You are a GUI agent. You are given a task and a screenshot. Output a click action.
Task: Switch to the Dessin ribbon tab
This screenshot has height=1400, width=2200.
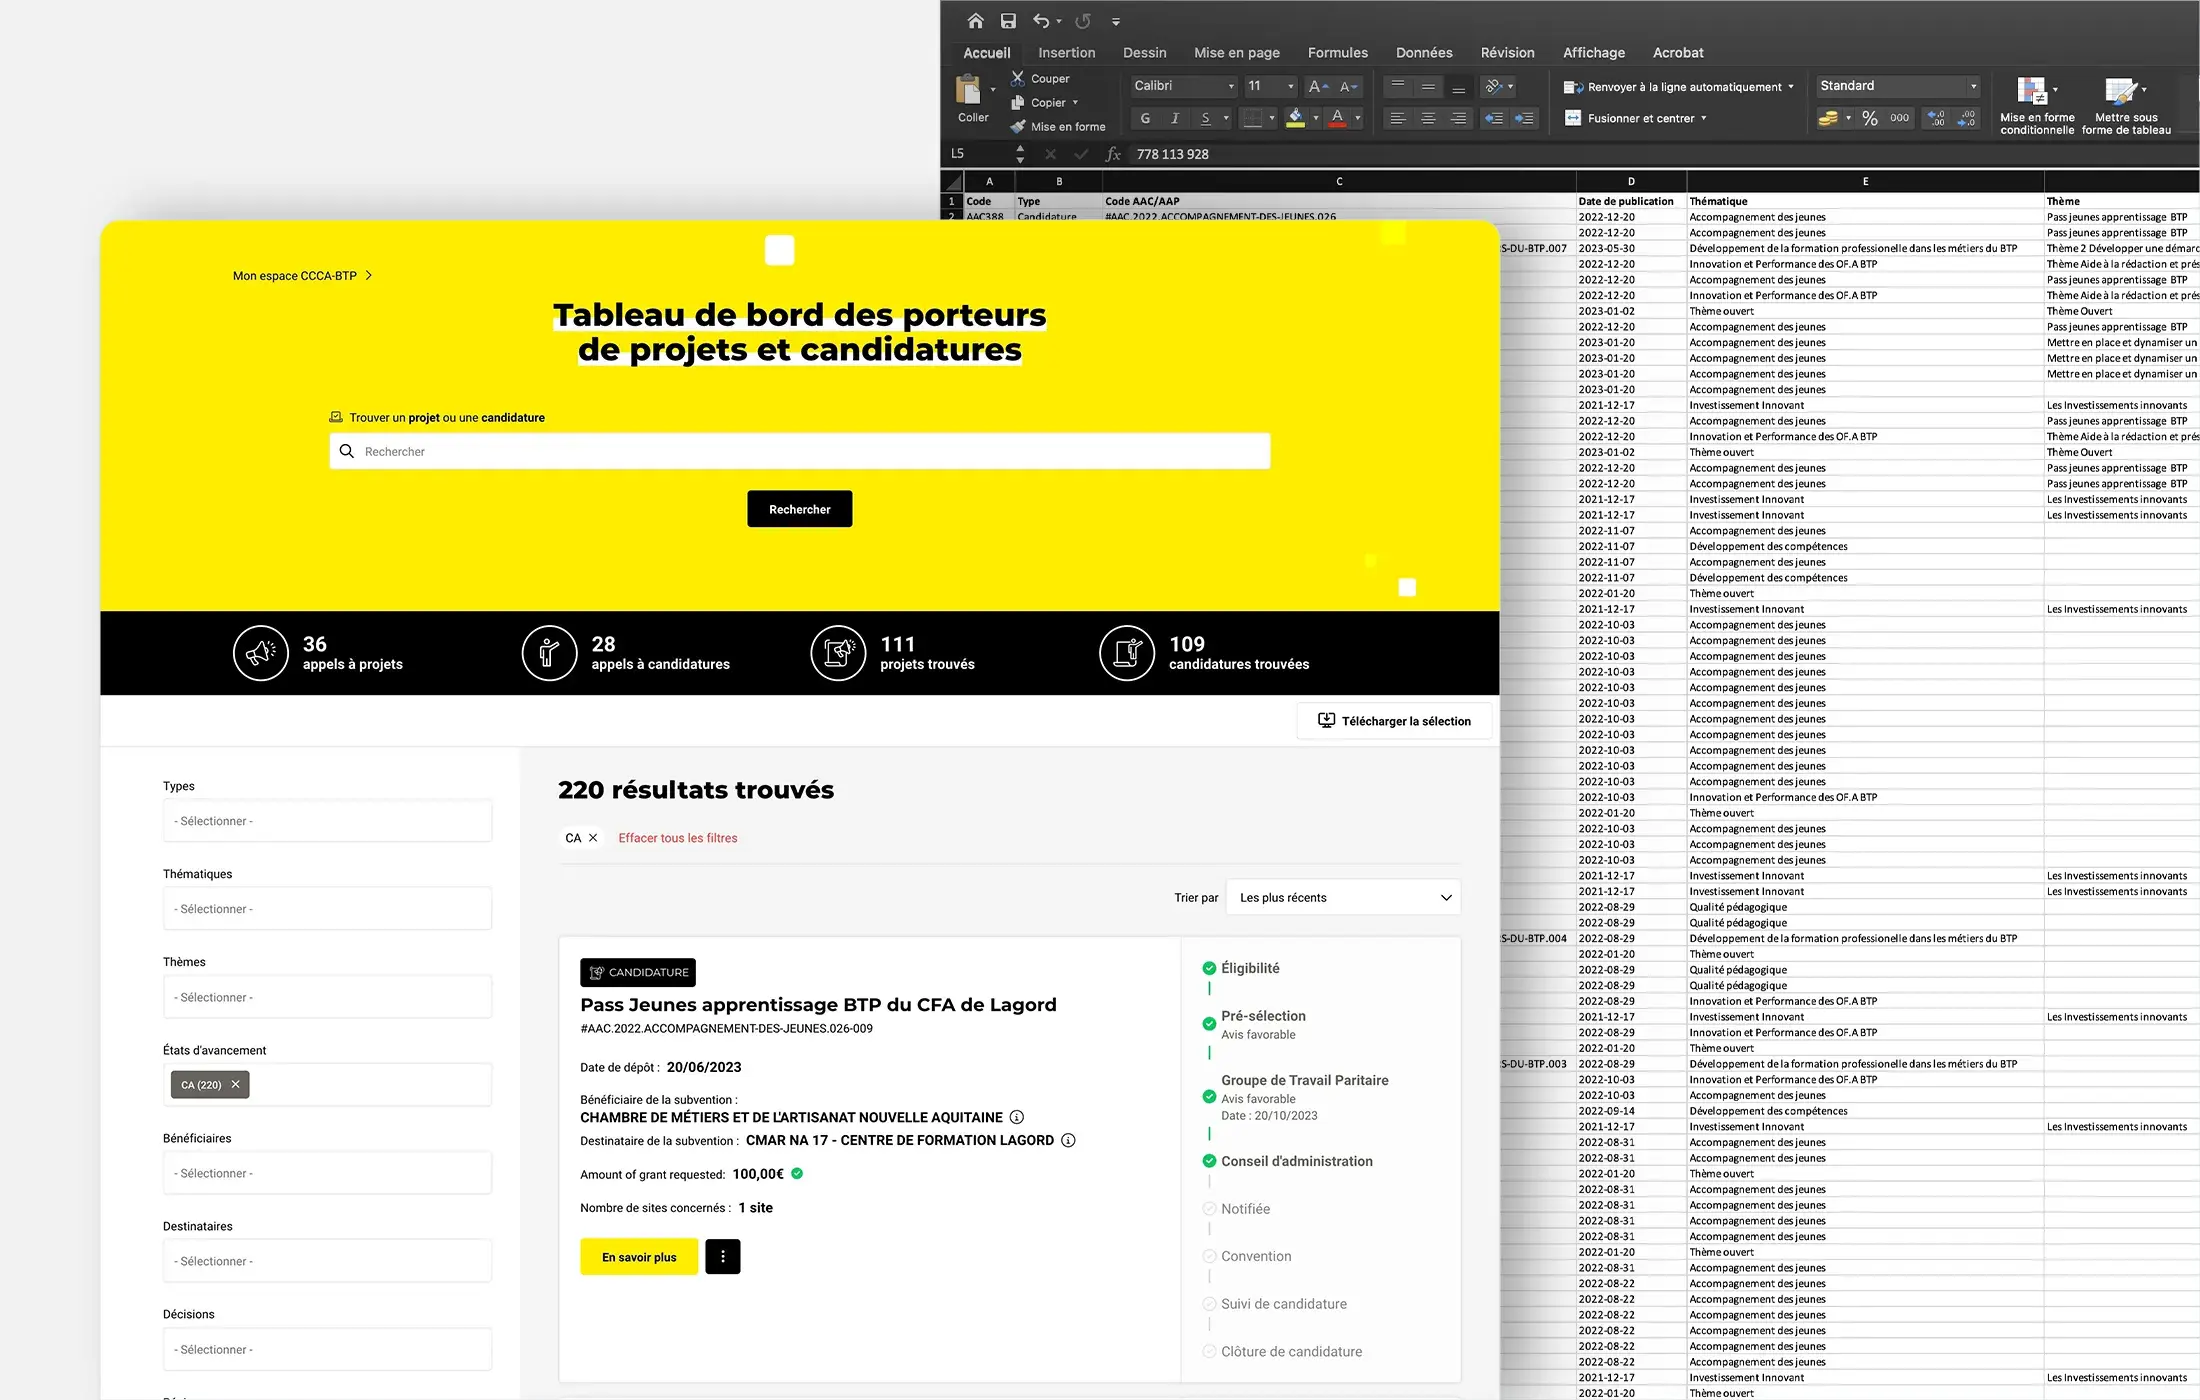[x=1144, y=53]
